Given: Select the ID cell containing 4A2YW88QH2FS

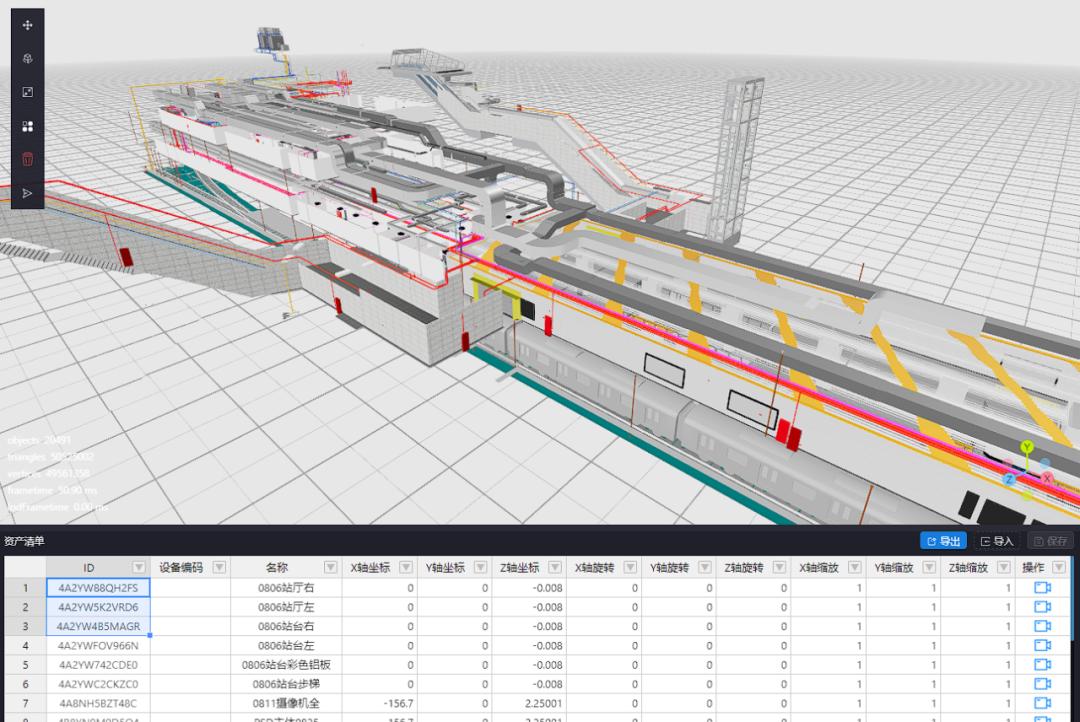Looking at the screenshot, I should point(97,588).
